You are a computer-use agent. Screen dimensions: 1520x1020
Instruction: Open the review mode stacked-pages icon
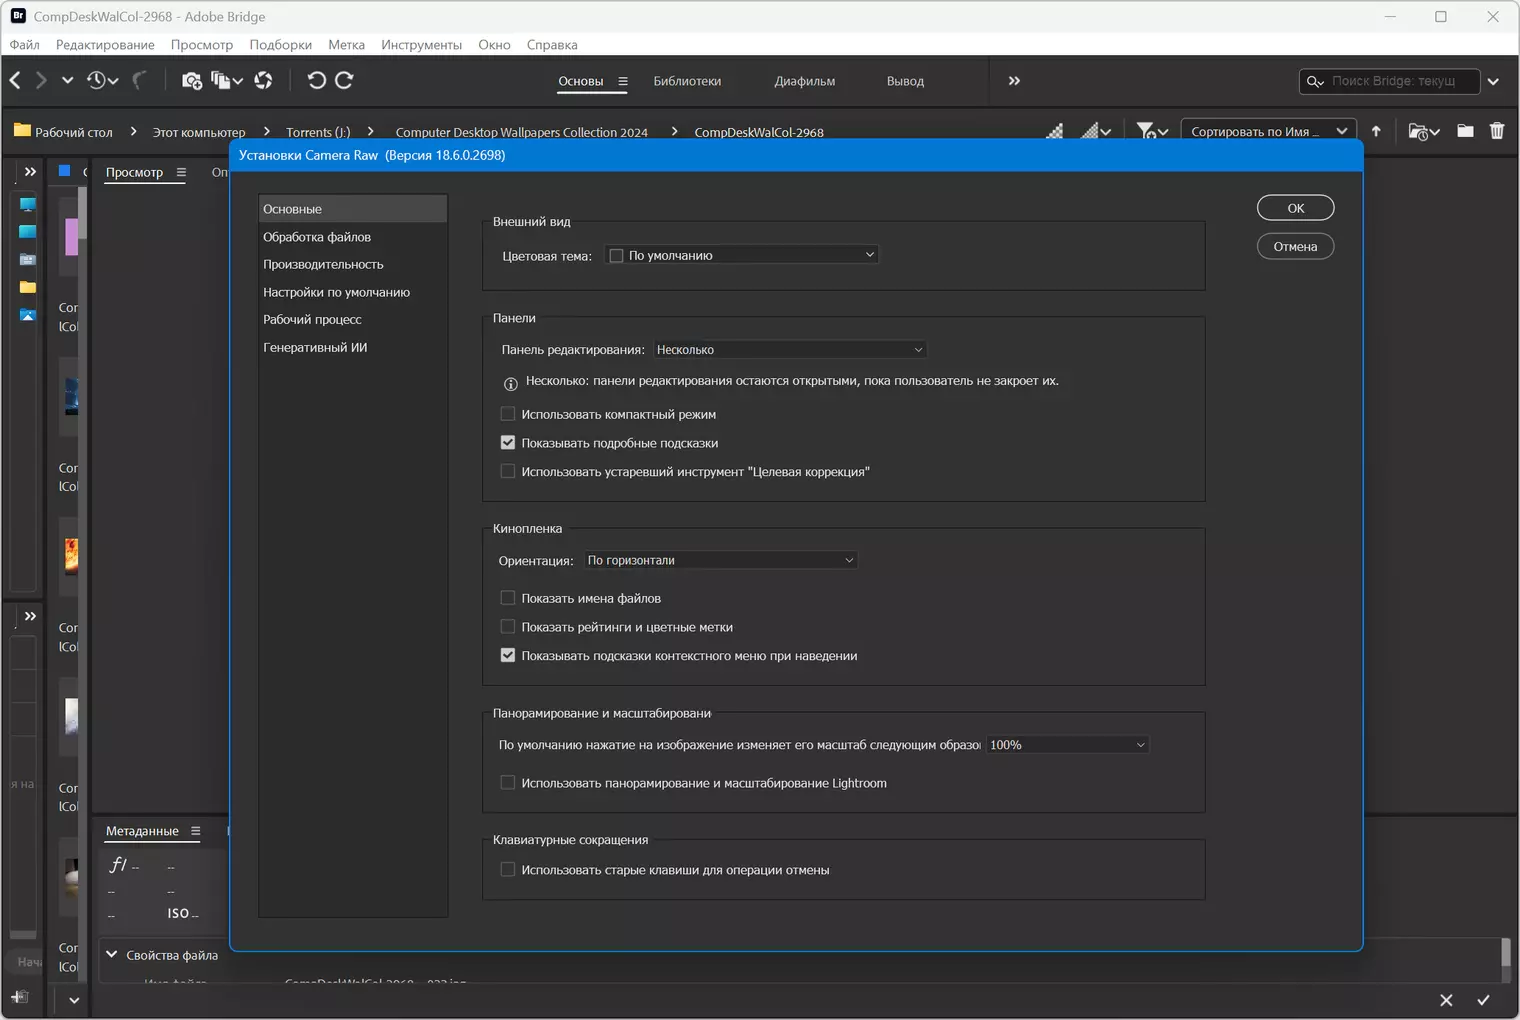pyautogui.click(x=227, y=80)
